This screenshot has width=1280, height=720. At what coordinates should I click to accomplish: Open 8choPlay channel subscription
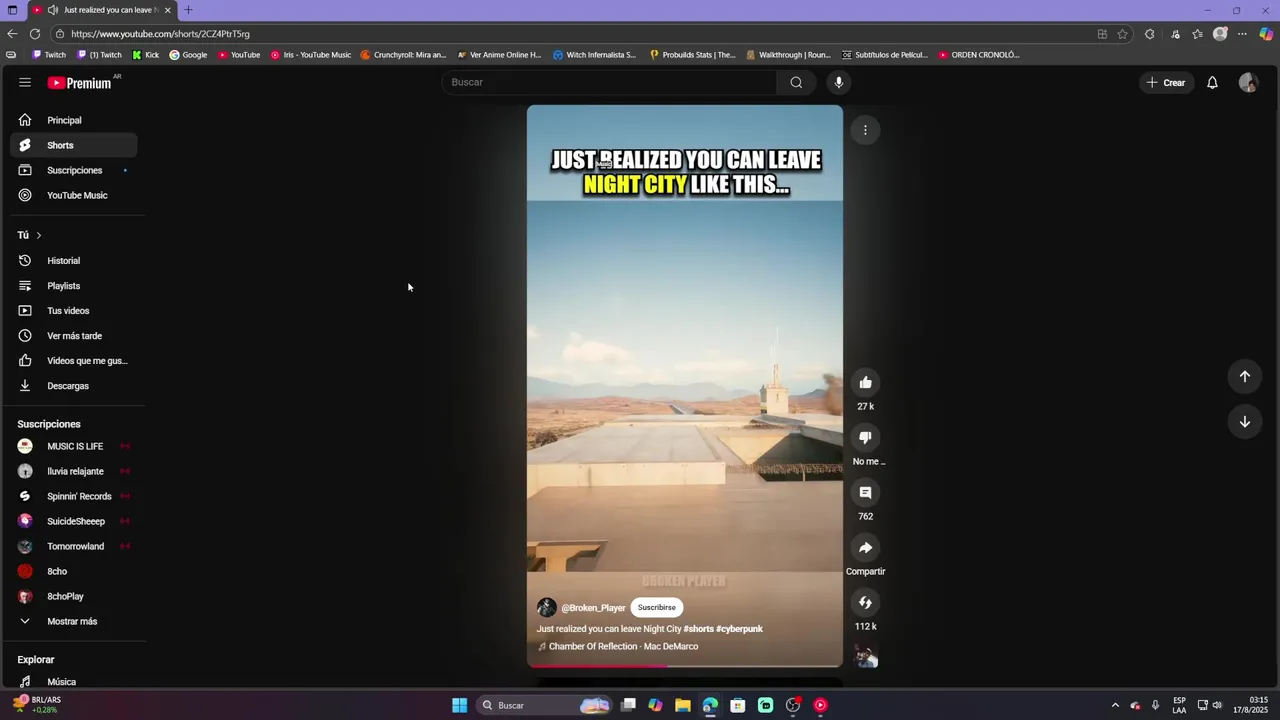click(73, 596)
